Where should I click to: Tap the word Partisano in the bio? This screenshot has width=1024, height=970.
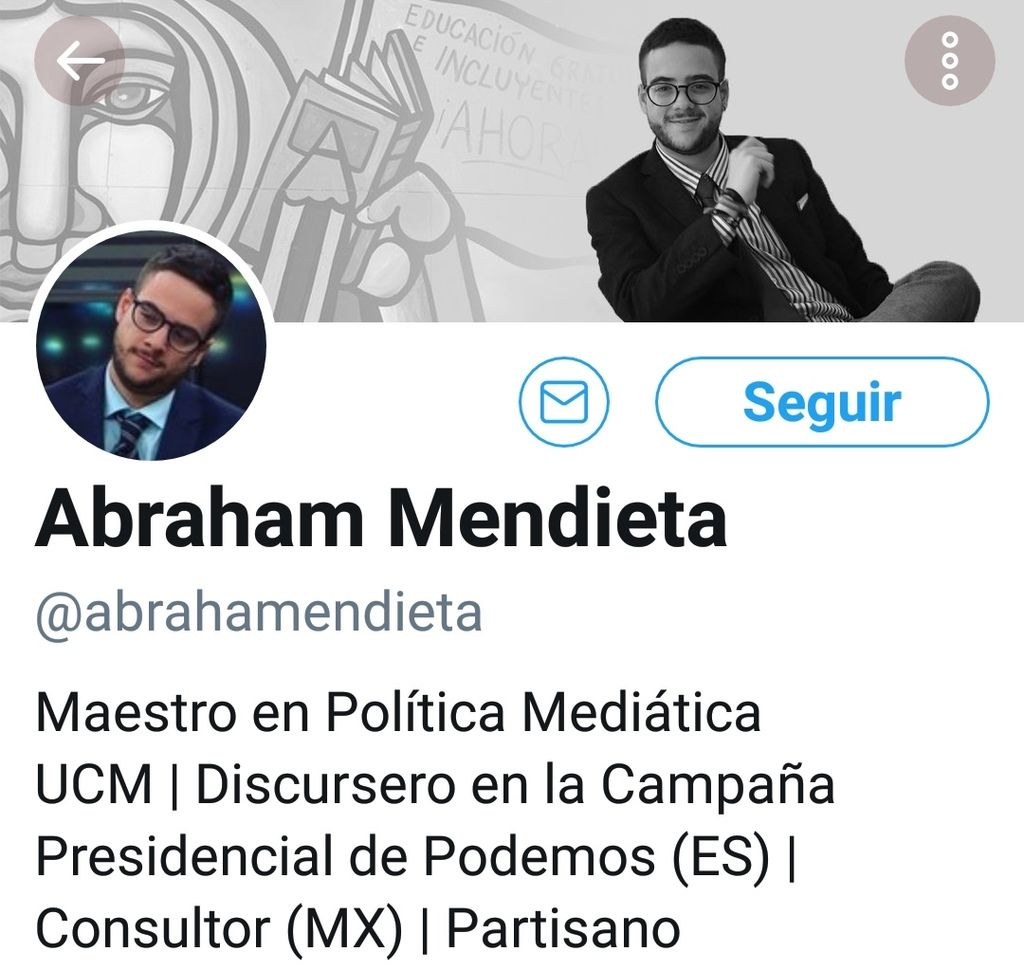563,928
